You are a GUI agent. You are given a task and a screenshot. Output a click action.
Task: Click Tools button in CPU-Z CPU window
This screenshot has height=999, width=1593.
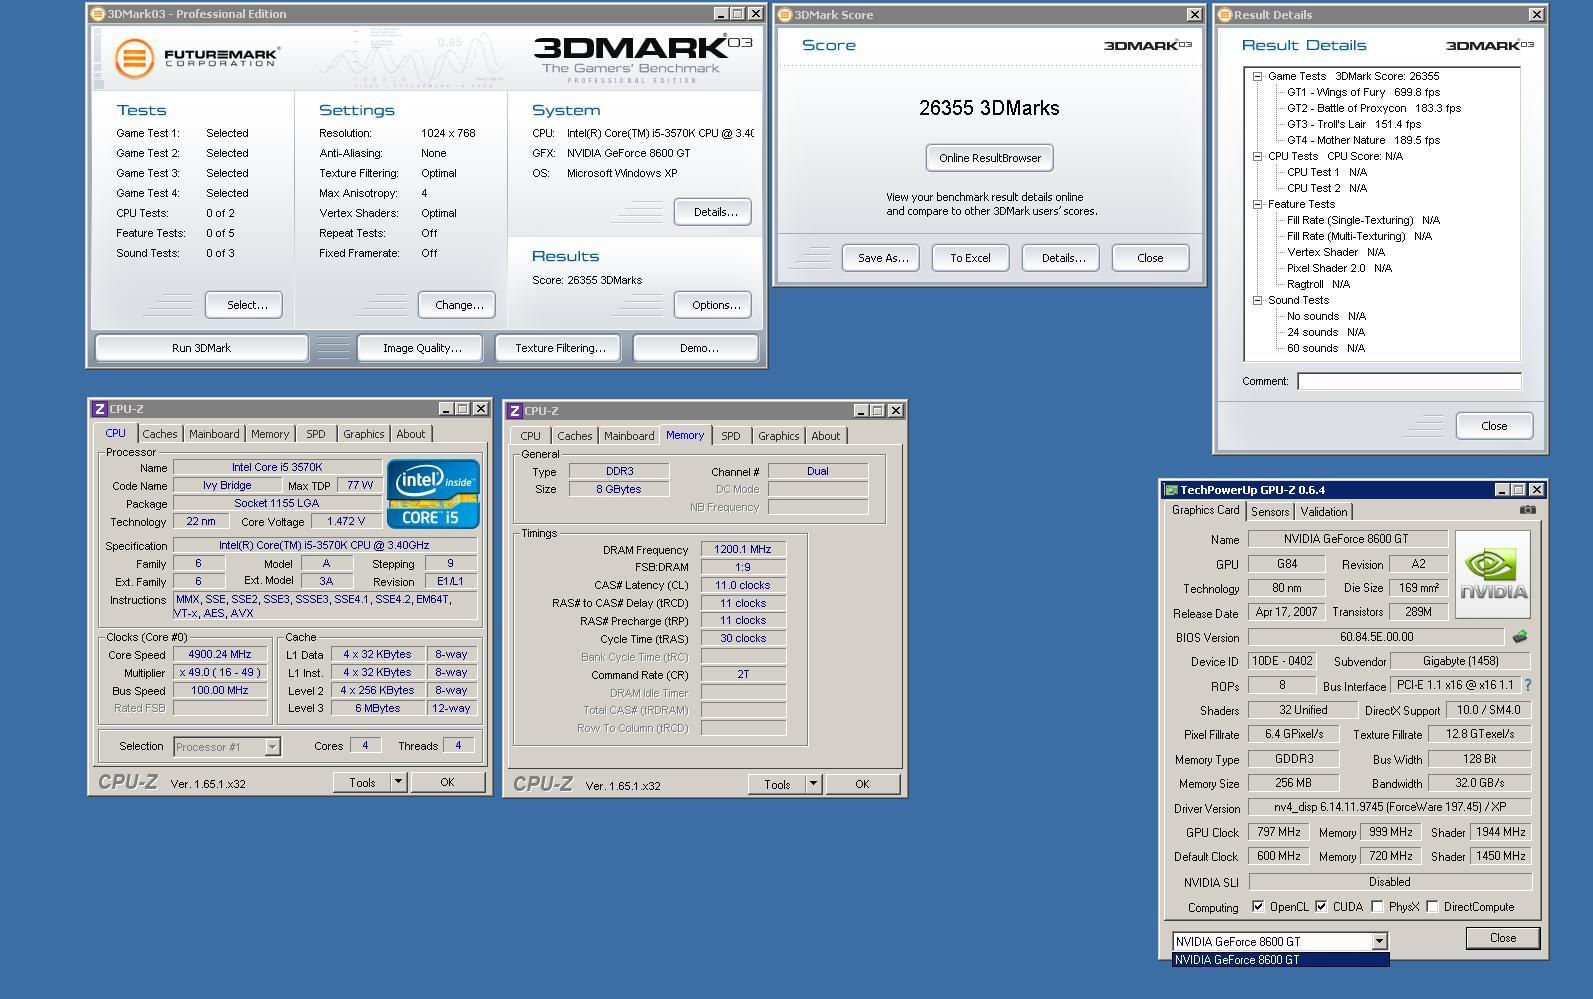362,782
